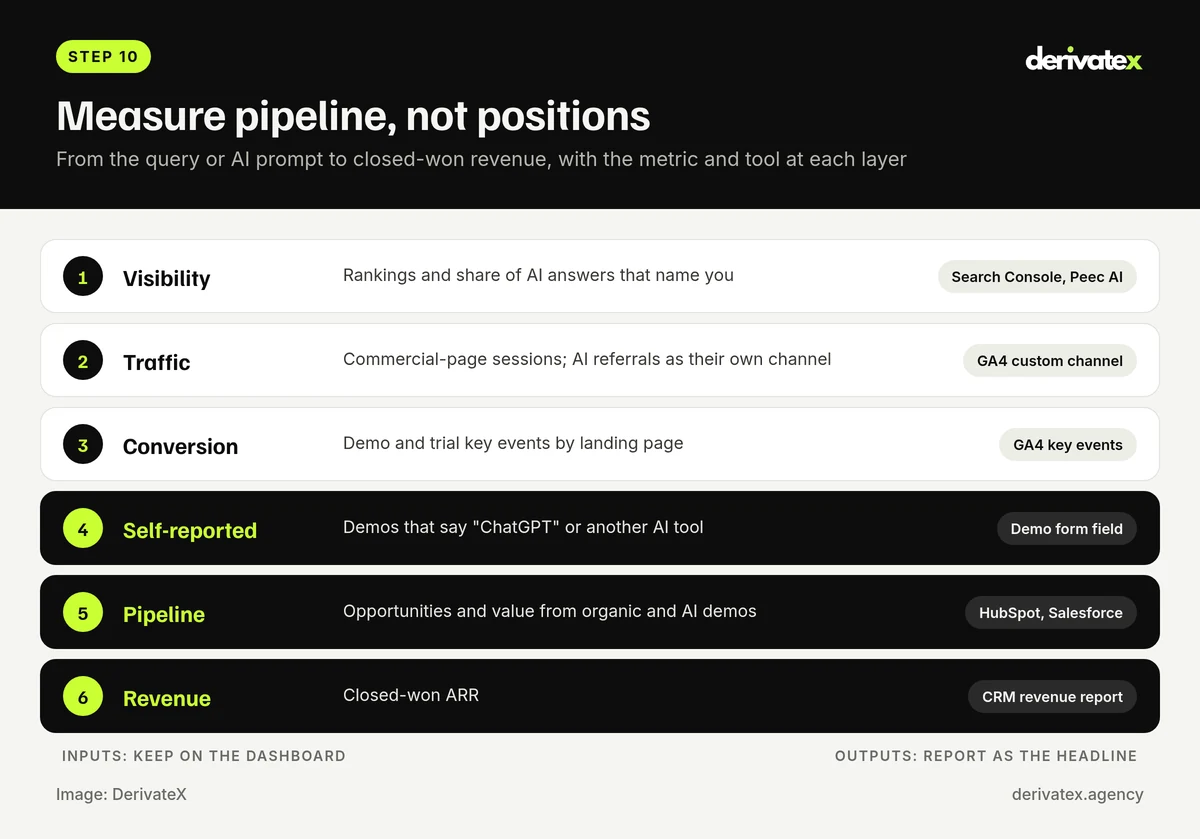The width and height of the screenshot is (1200, 839).
Task: Click the Revenue row heading
Action: click(167, 699)
